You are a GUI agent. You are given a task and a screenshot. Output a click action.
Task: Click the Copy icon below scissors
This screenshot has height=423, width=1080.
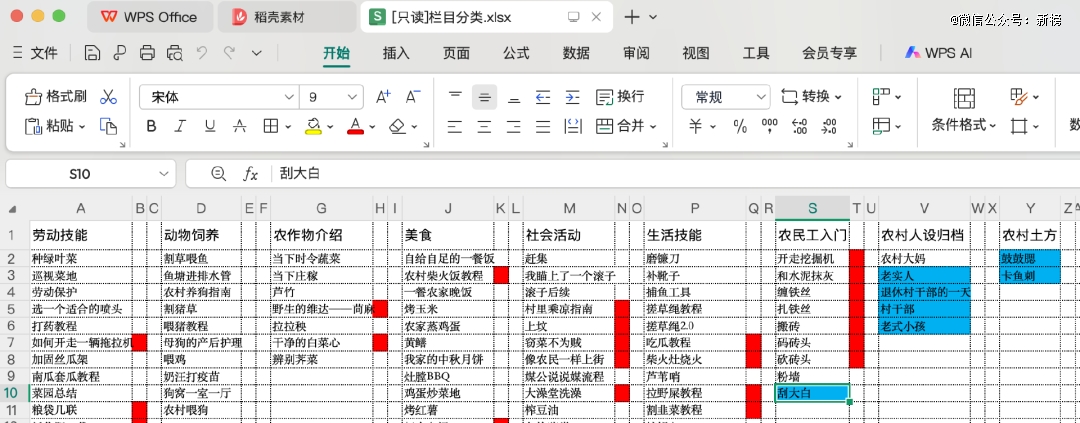[108, 126]
